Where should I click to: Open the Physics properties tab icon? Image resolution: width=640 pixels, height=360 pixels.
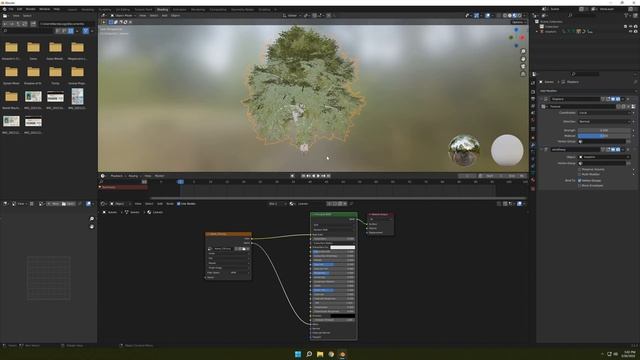(x=533, y=159)
